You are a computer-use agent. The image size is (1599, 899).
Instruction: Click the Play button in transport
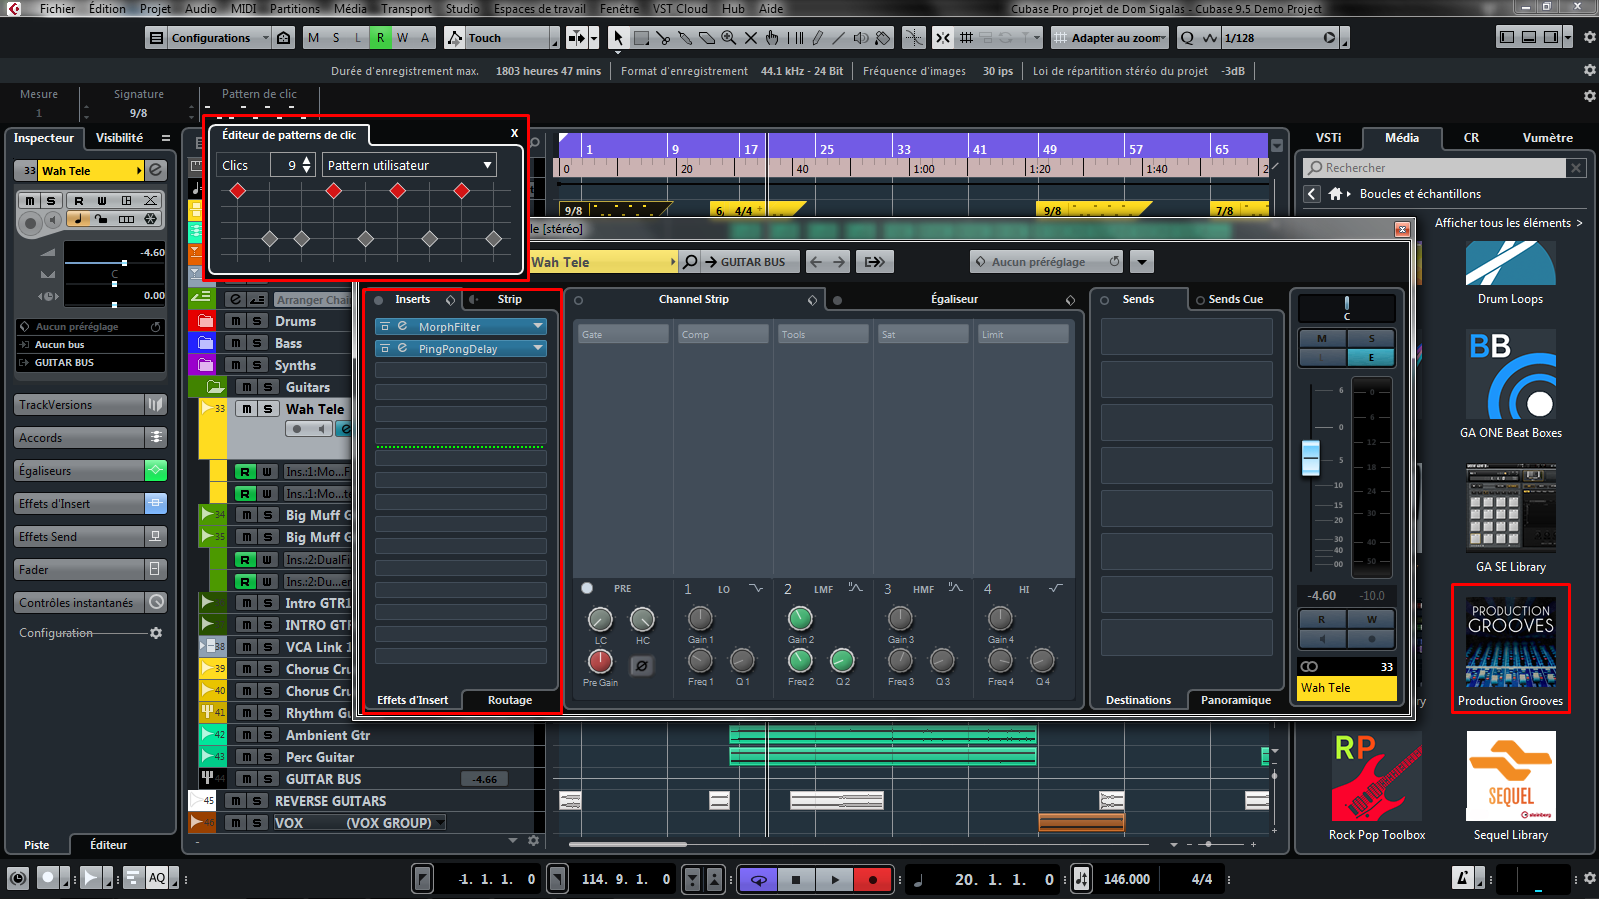[835, 880]
